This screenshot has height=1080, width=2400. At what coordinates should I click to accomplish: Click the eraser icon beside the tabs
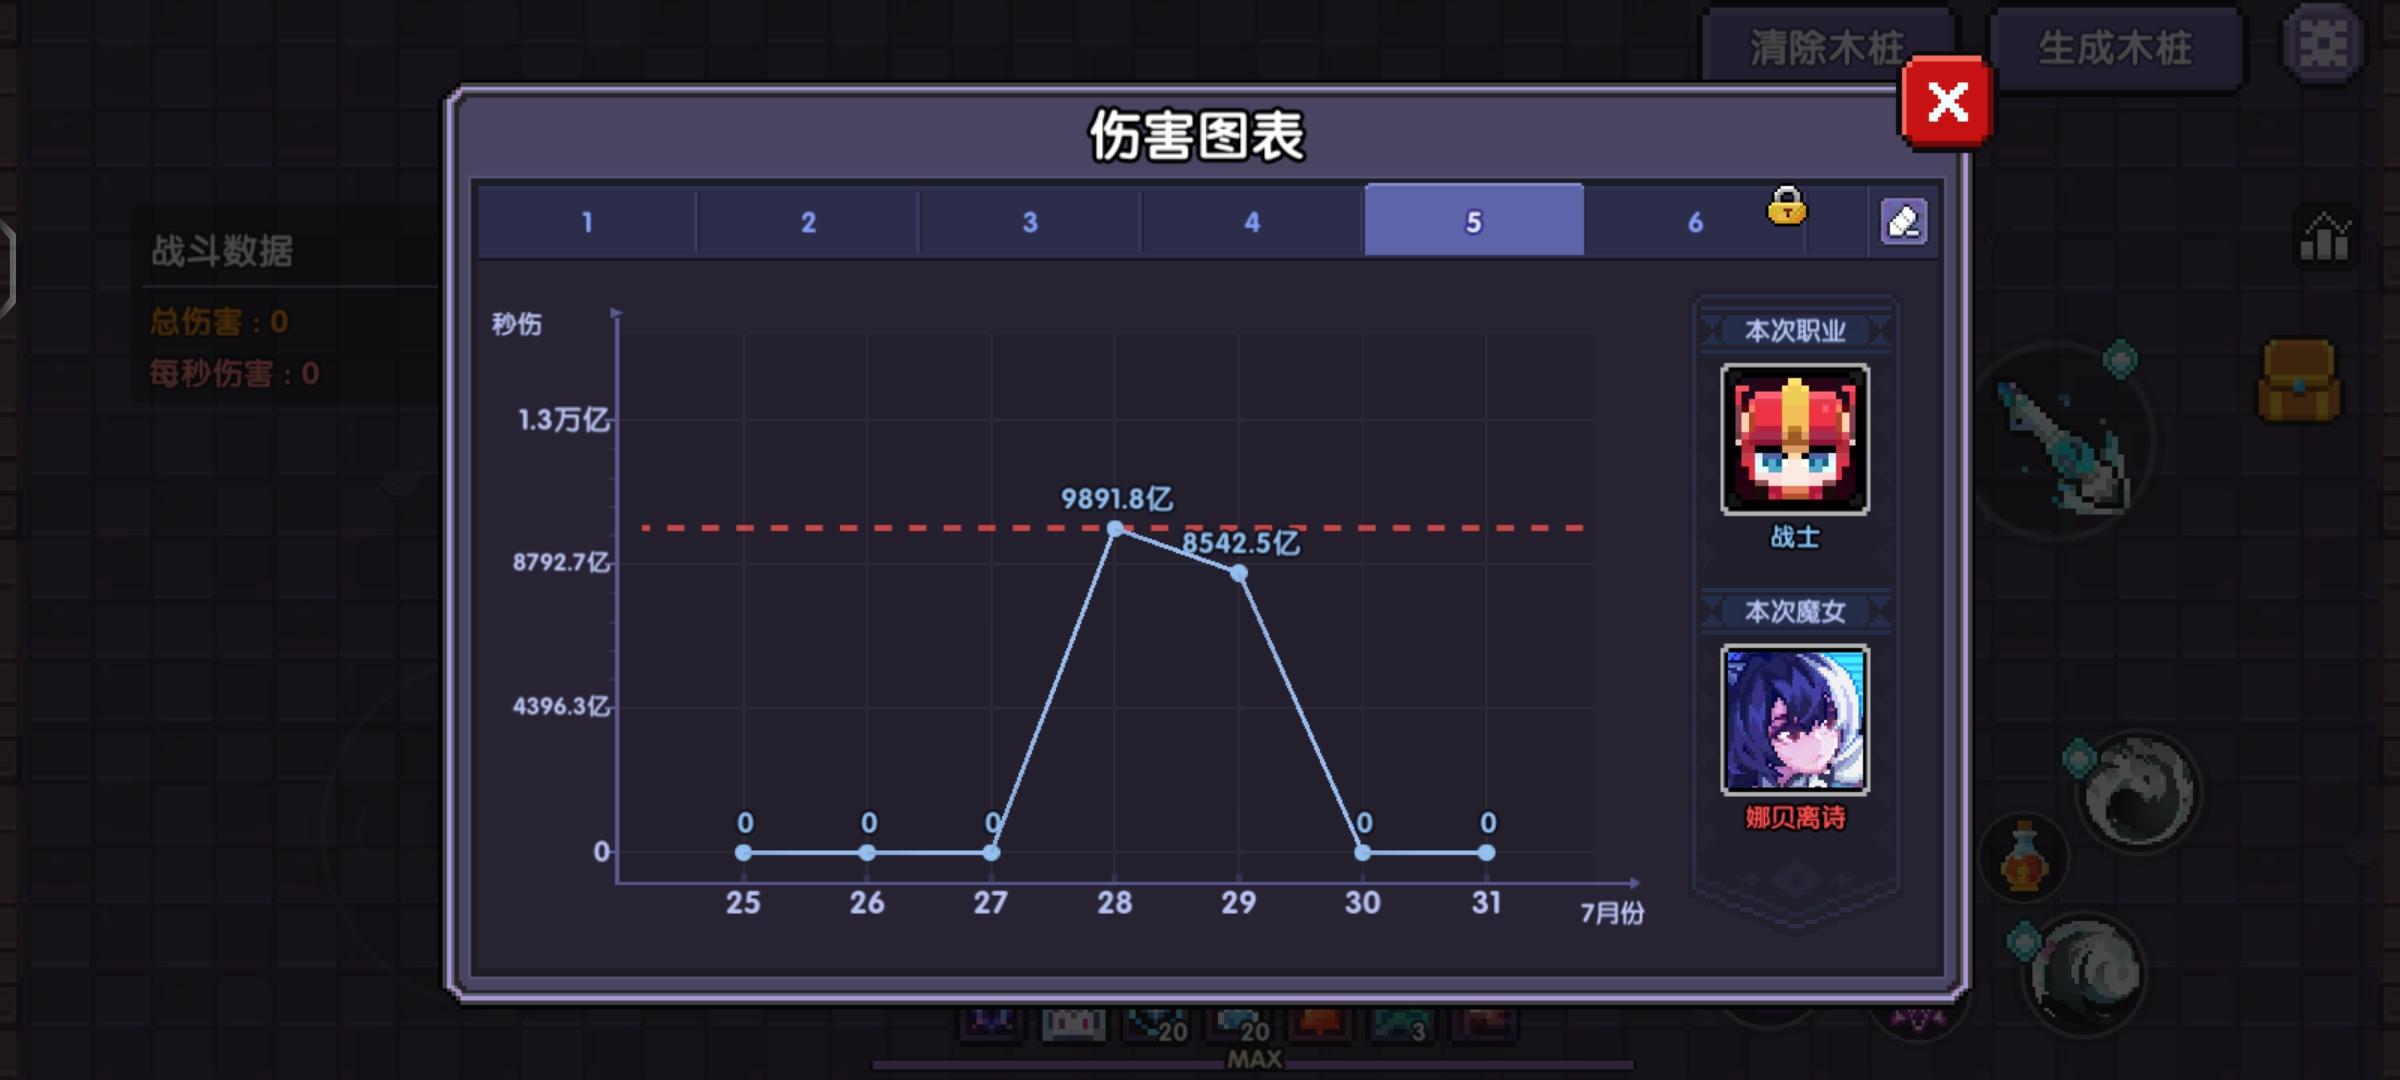pyautogui.click(x=1903, y=221)
